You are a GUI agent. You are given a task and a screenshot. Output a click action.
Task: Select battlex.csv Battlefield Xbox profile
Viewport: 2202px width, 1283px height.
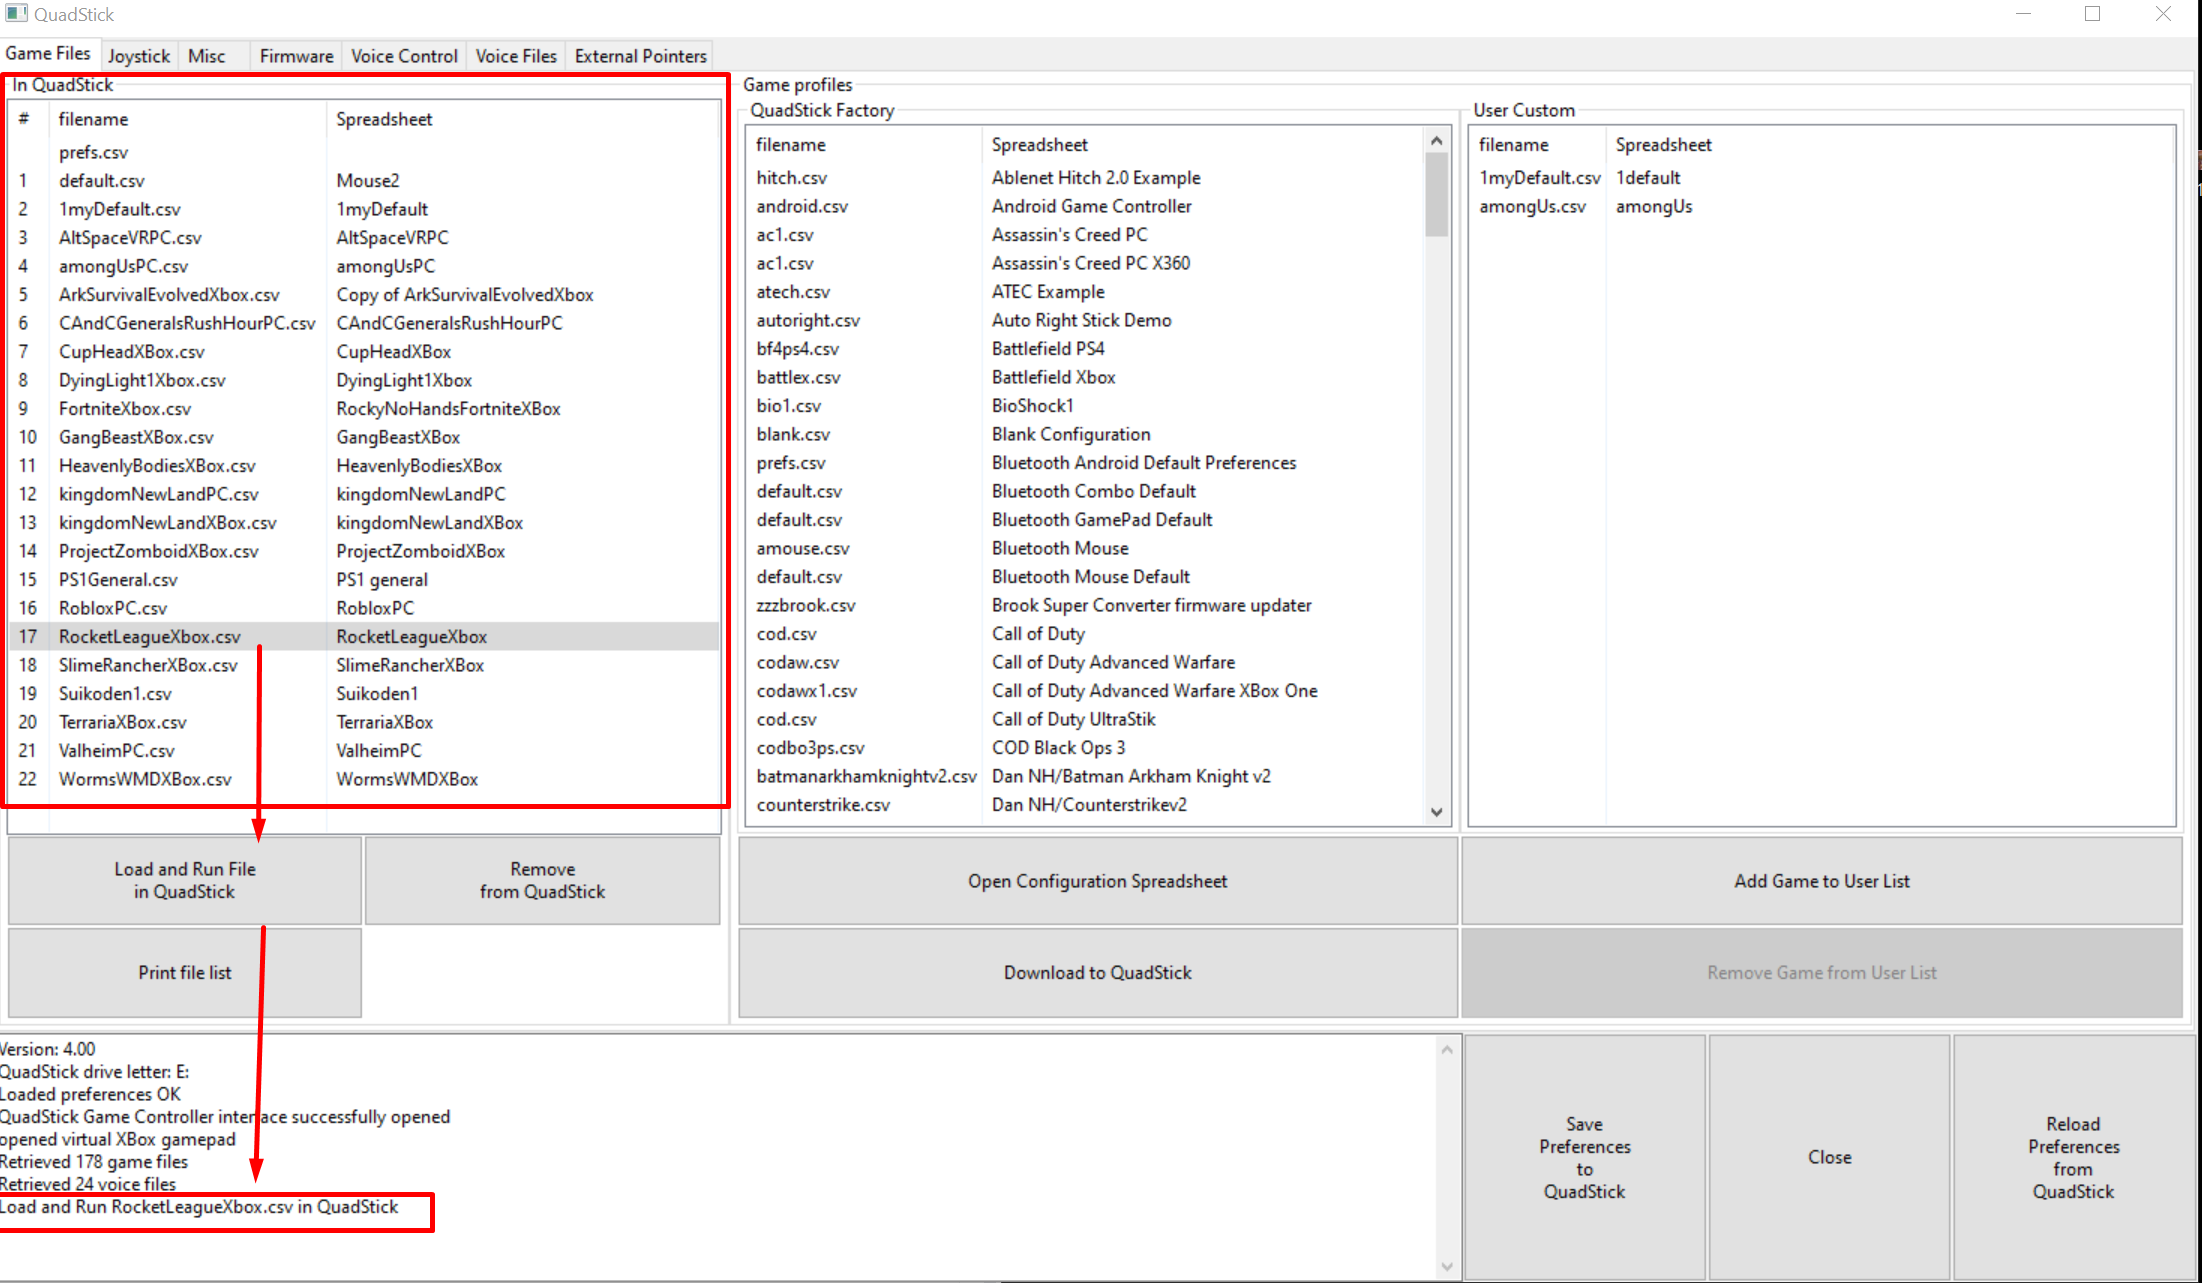pyautogui.click(x=1086, y=377)
